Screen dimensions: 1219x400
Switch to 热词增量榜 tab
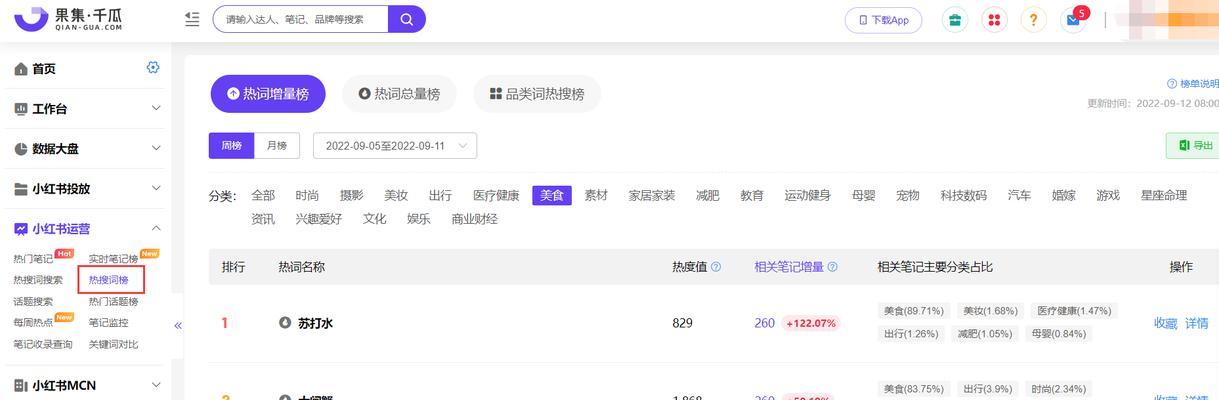[268, 94]
